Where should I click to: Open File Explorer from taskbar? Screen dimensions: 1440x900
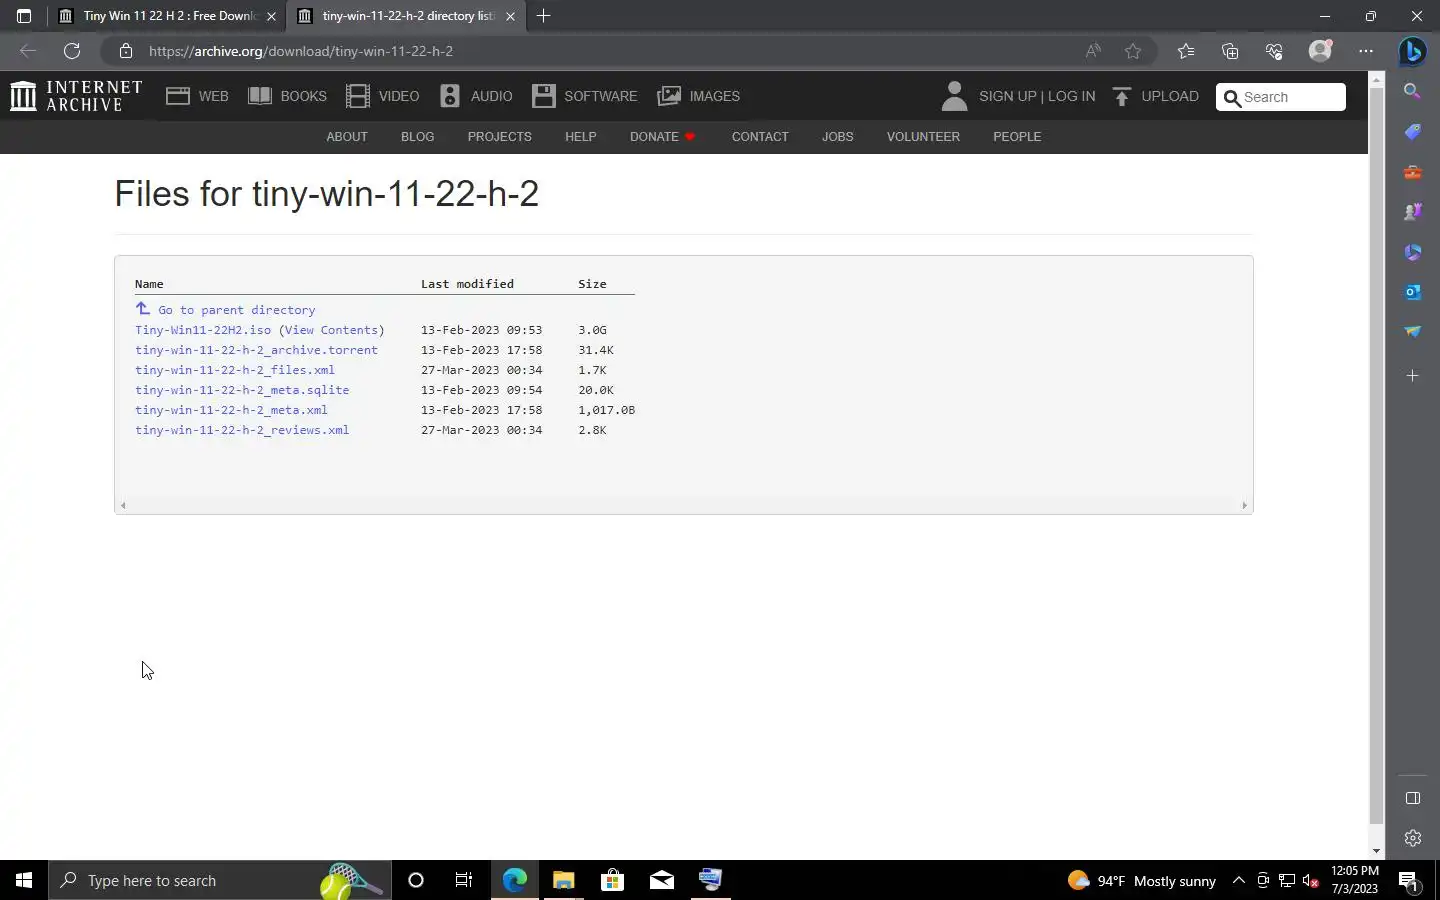(x=563, y=880)
